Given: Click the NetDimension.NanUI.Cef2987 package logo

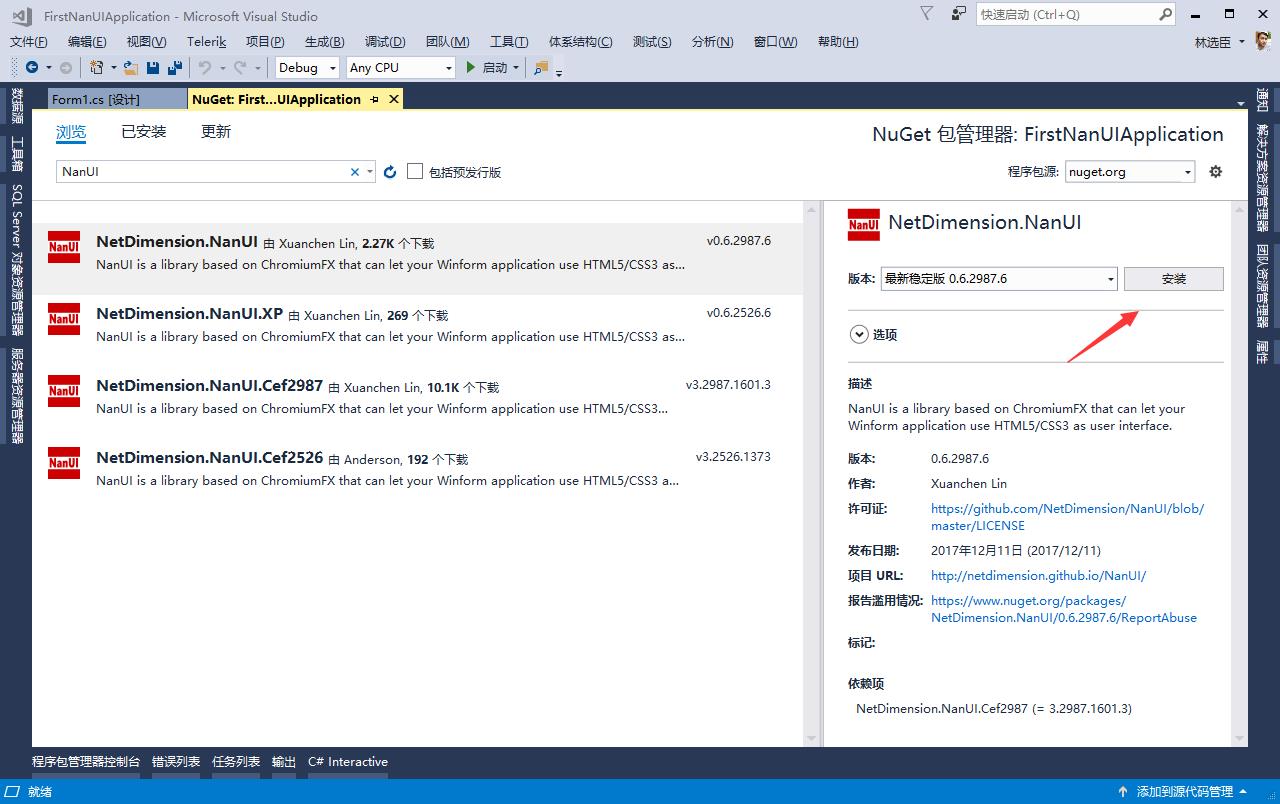Looking at the screenshot, I should [64, 391].
